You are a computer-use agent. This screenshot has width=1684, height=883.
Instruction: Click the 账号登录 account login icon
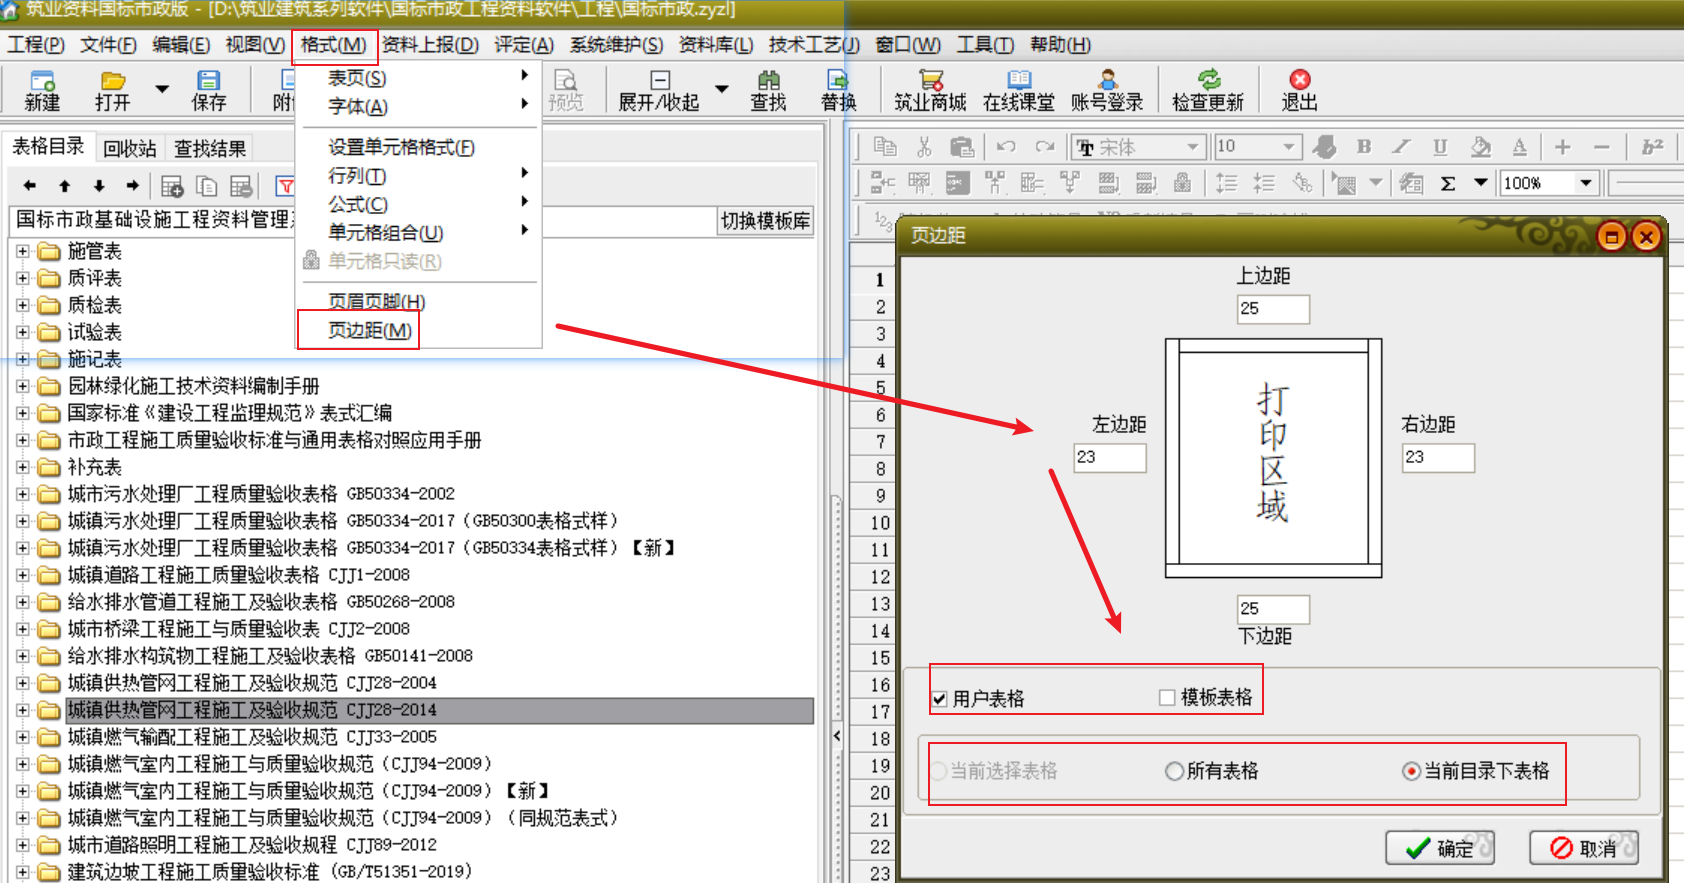pyautogui.click(x=1107, y=80)
